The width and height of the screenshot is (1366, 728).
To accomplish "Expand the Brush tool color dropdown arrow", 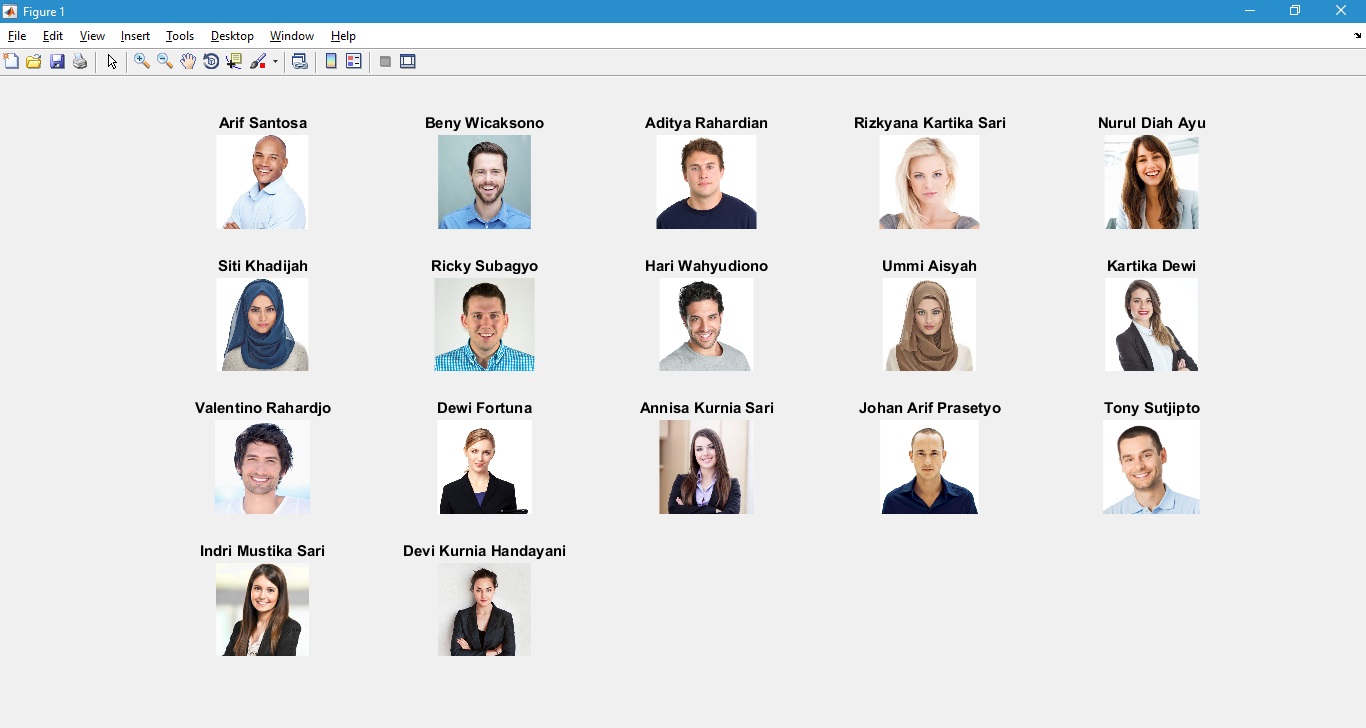I will (275, 62).
